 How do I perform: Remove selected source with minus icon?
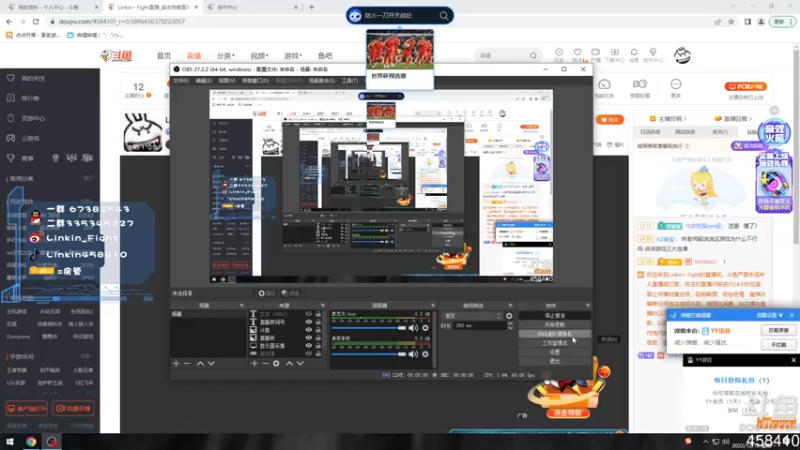point(265,363)
